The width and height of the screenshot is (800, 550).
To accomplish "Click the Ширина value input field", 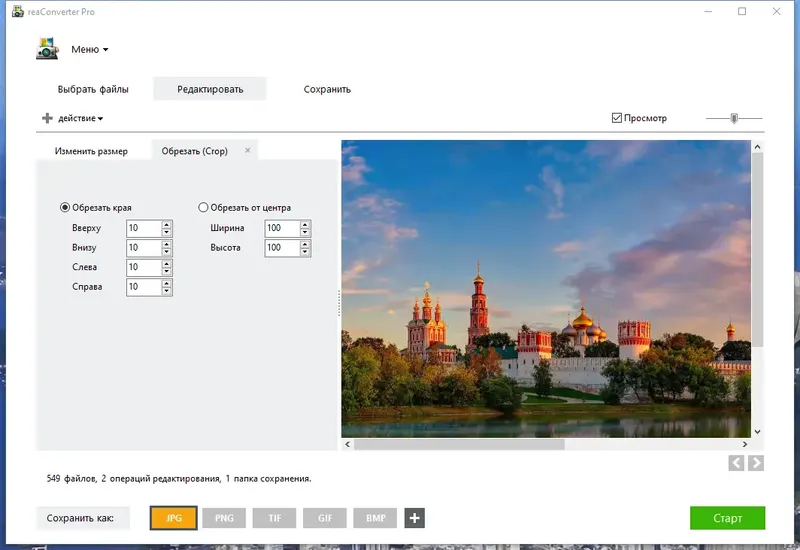I will click(x=282, y=228).
